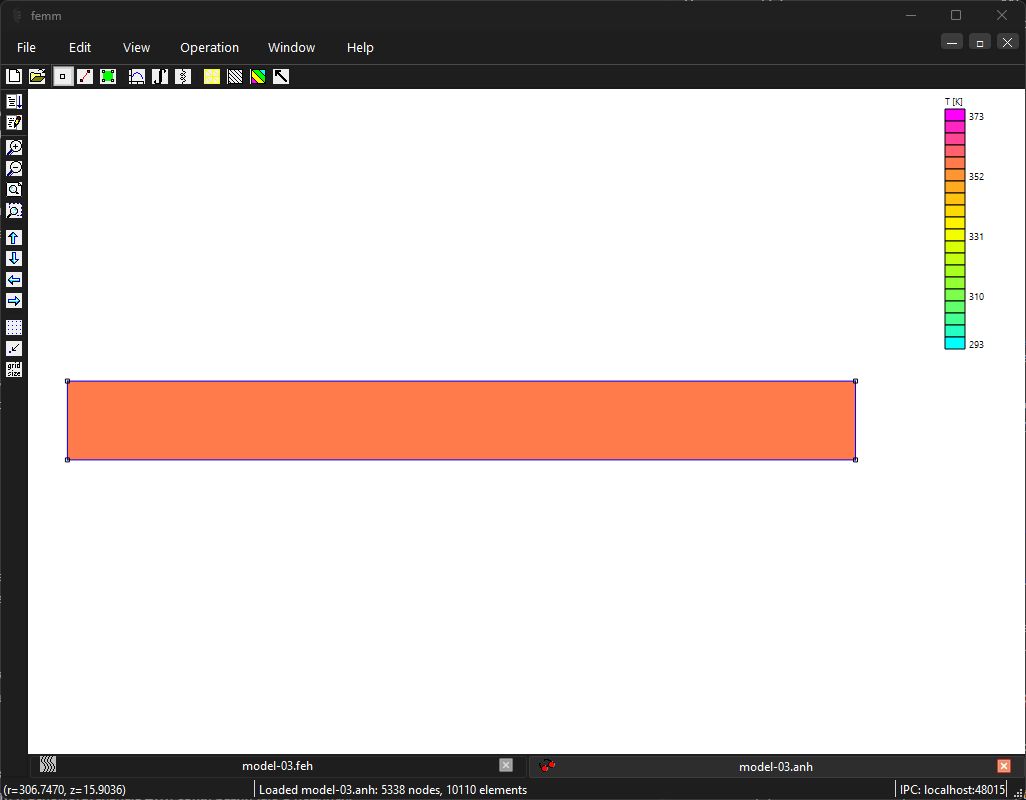Open the View menu
This screenshot has width=1026, height=800.
coord(136,47)
